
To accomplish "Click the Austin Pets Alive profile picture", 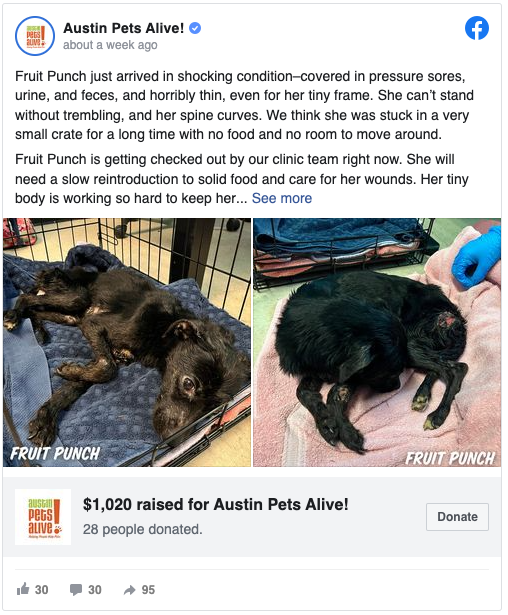I will pos(35,36).
